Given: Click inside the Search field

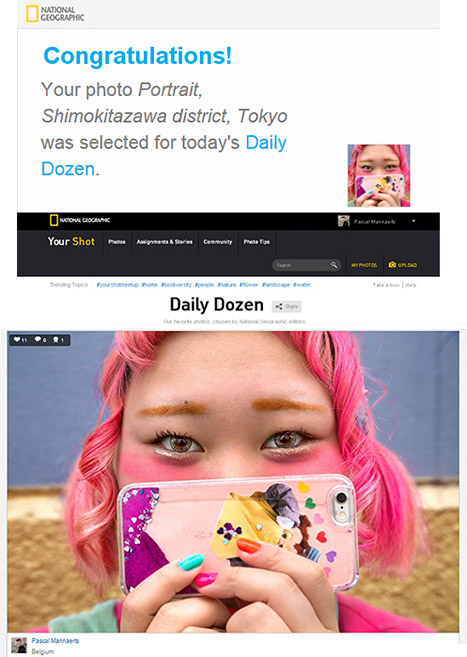Looking at the screenshot, I should point(302,265).
